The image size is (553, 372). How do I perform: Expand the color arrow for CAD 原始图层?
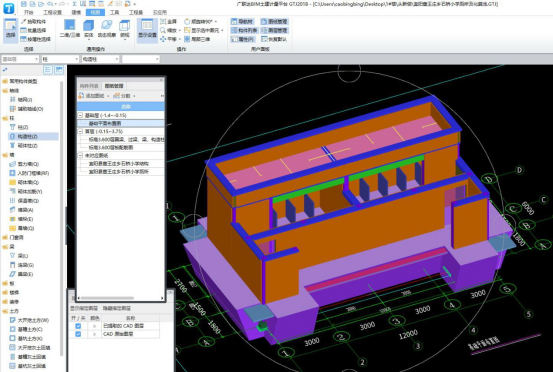pos(95,334)
